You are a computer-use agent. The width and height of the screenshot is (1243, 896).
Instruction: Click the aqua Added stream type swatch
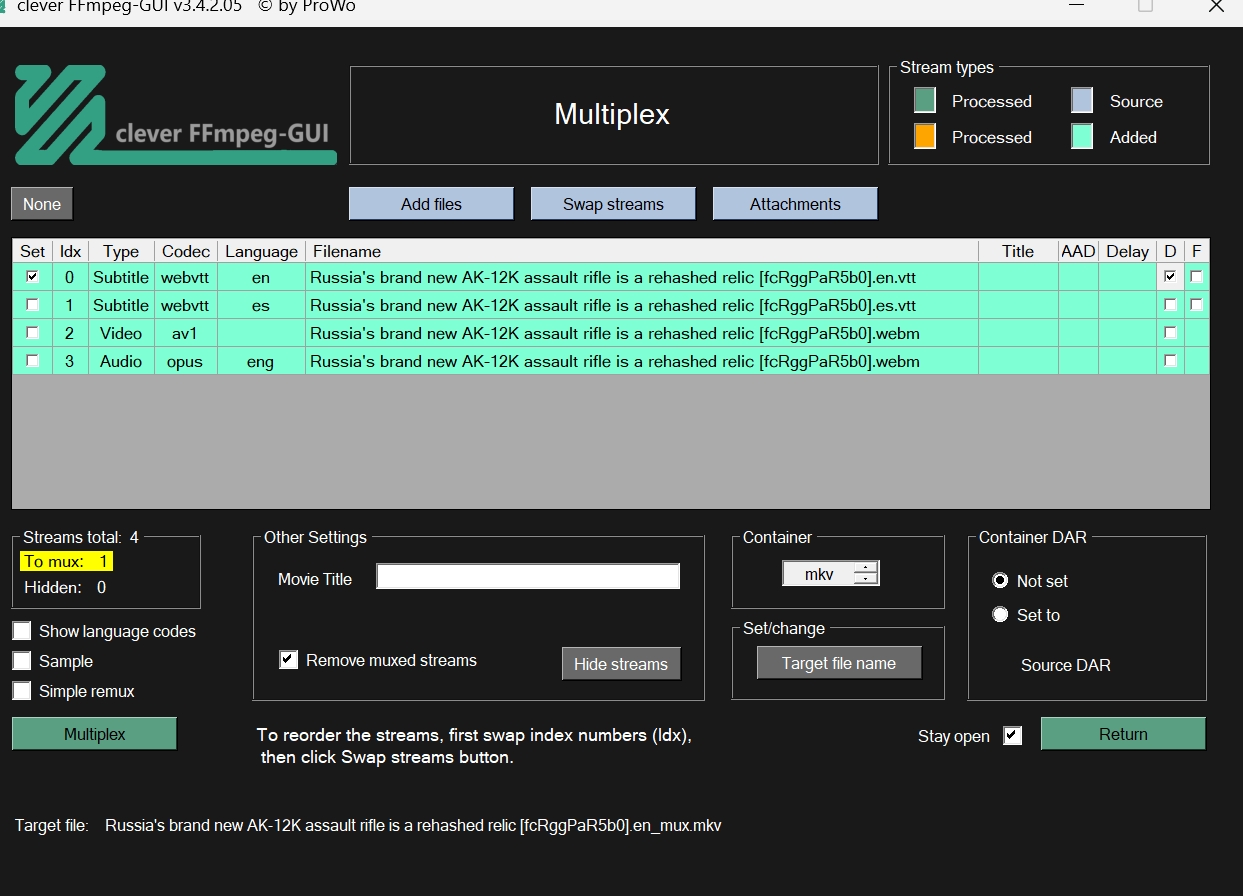tap(1082, 136)
